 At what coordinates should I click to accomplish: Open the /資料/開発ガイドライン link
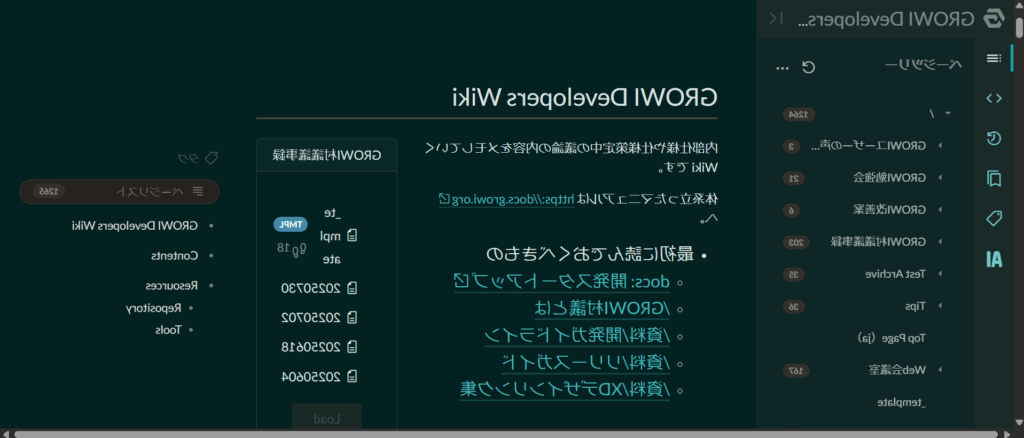pyautogui.click(x=577, y=336)
